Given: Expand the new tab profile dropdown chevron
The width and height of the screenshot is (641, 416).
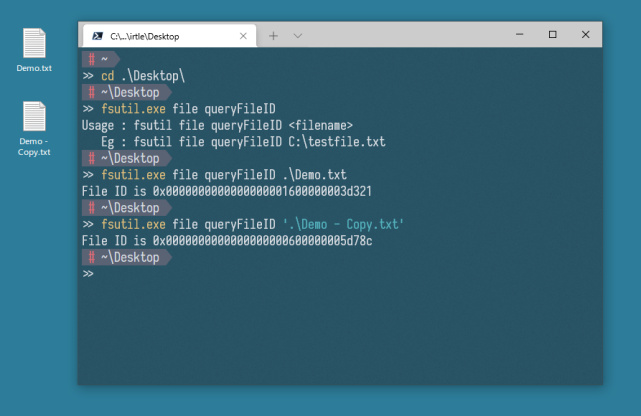Looking at the screenshot, I should pos(298,36).
